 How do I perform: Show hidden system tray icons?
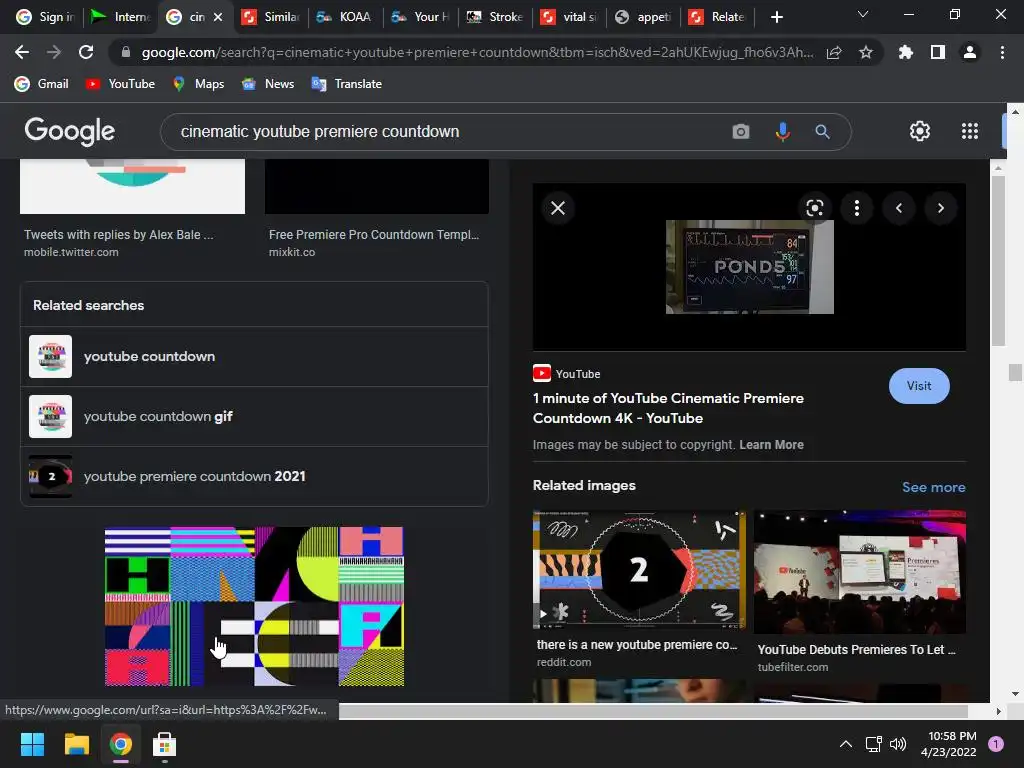[846, 744]
